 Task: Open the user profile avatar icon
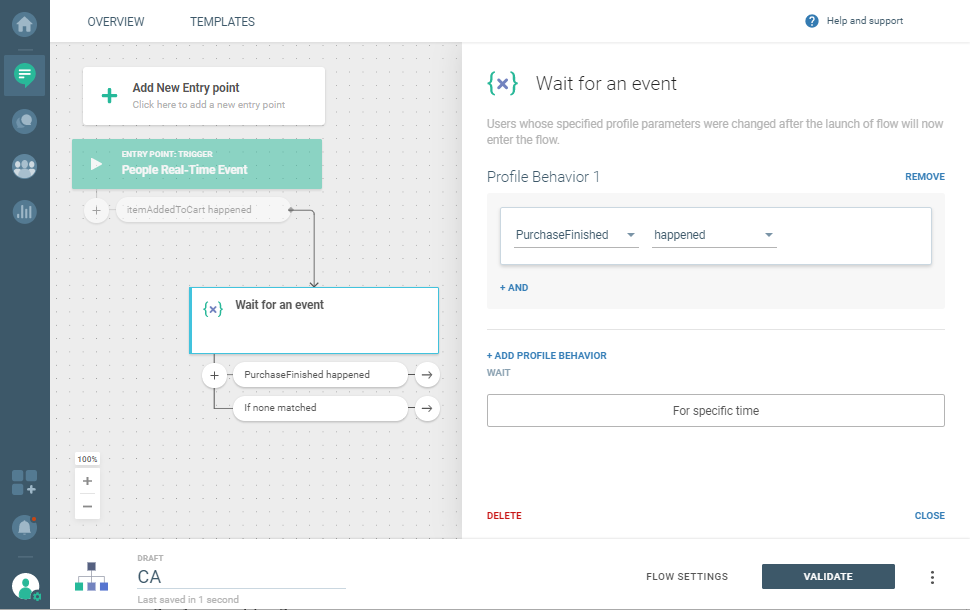(x=26, y=587)
